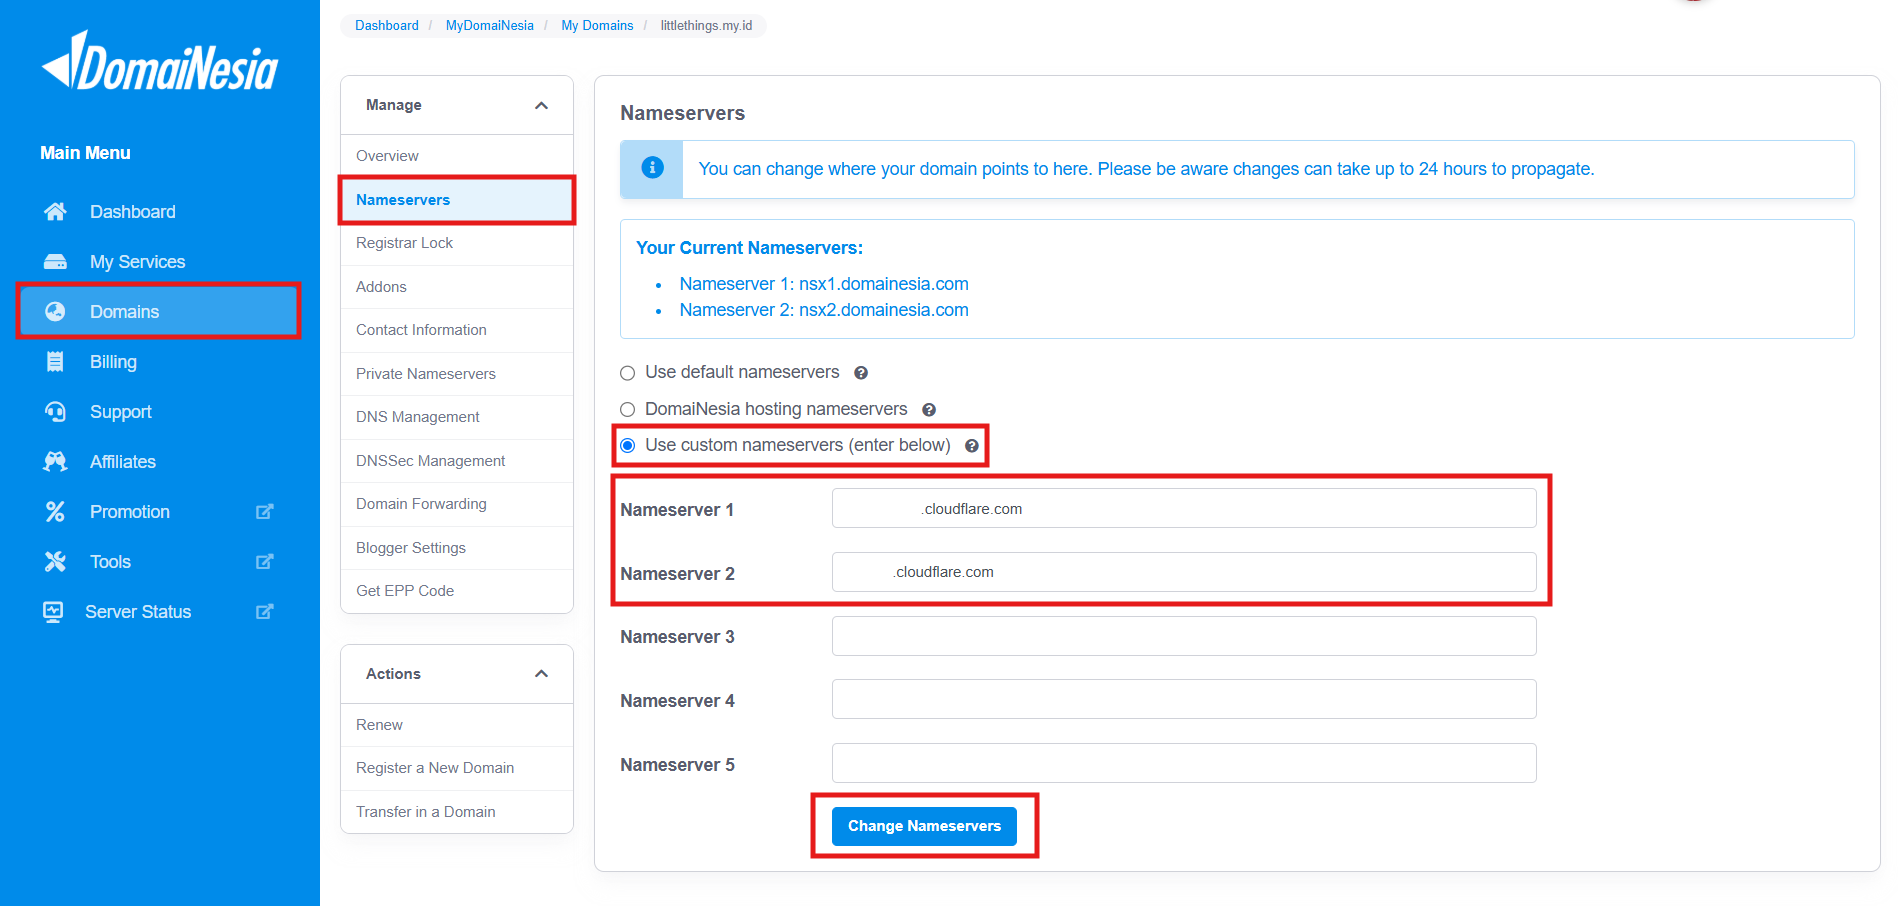The image size is (1898, 906).
Task: Open Domains in the main menu
Action: coord(158,312)
